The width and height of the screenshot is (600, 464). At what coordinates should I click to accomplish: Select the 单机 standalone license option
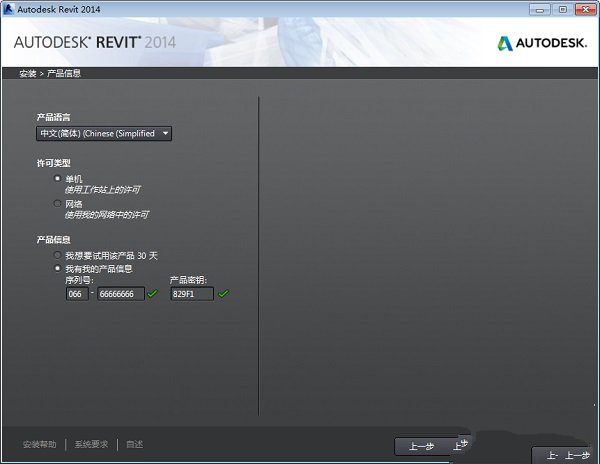[57, 178]
